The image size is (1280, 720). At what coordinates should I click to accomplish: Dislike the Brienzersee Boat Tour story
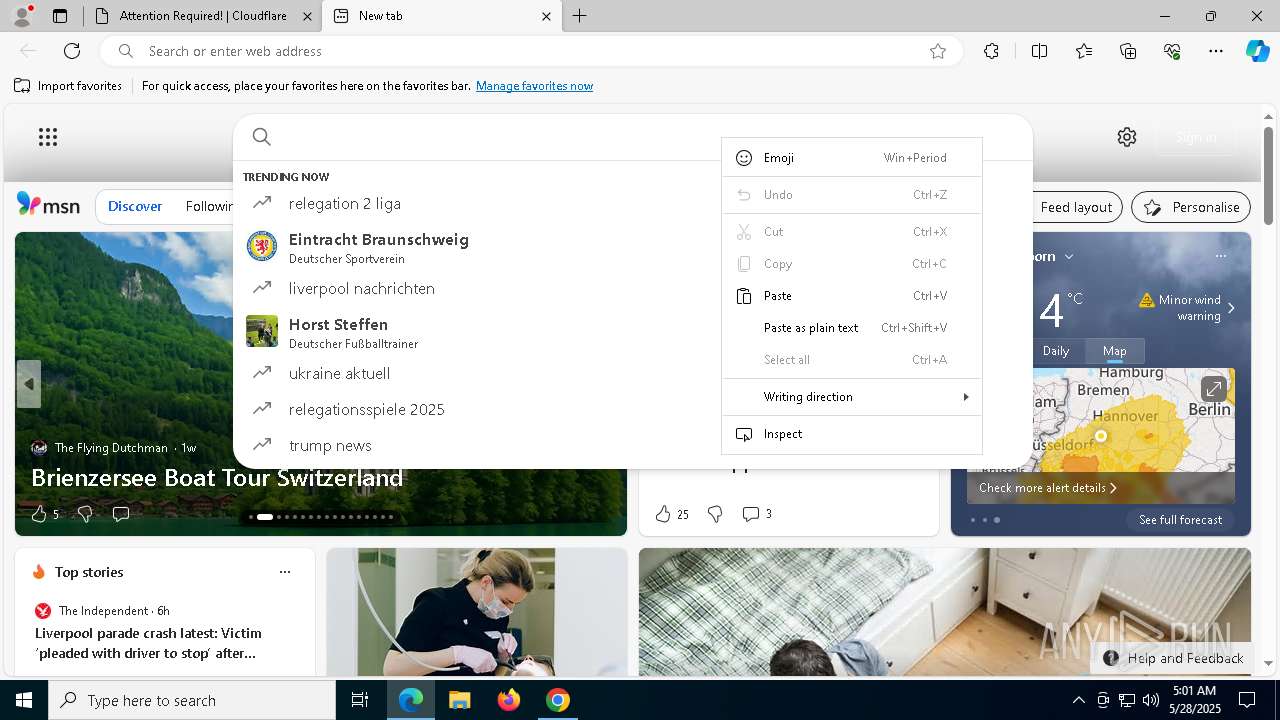[85, 514]
